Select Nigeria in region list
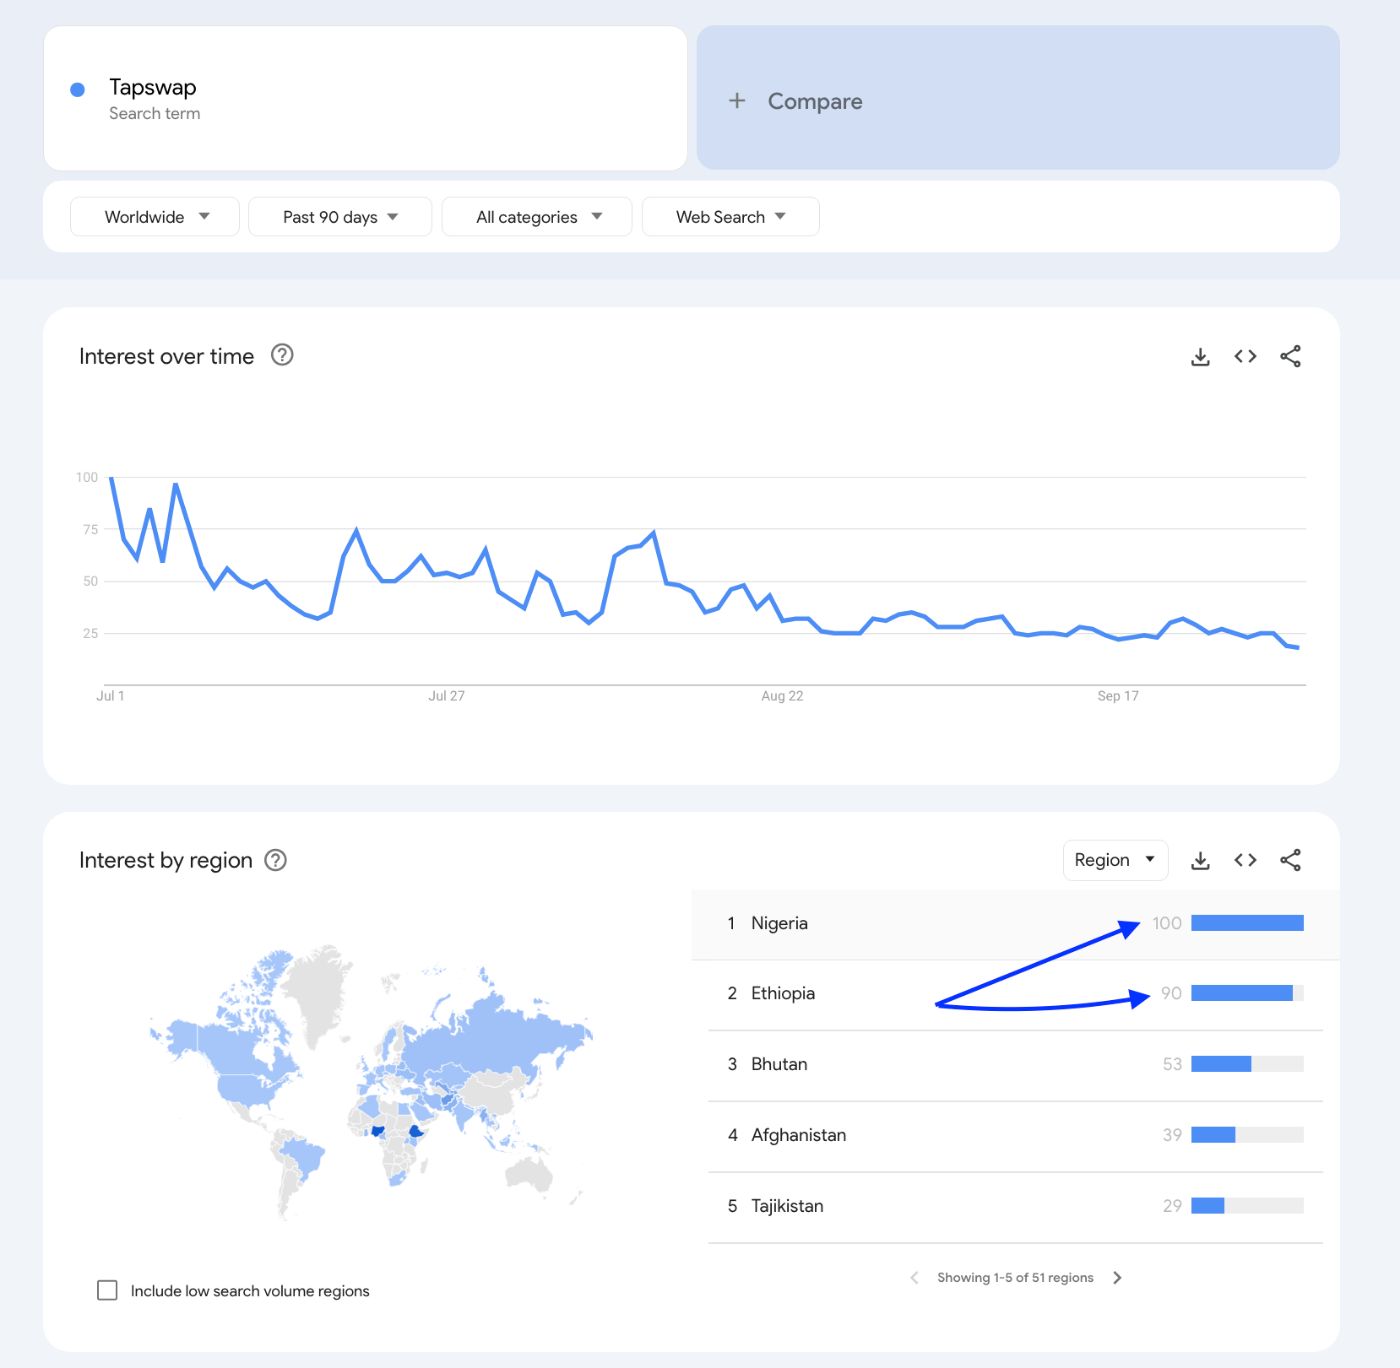The height and width of the screenshot is (1368, 1400). click(x=1015, y=924)
